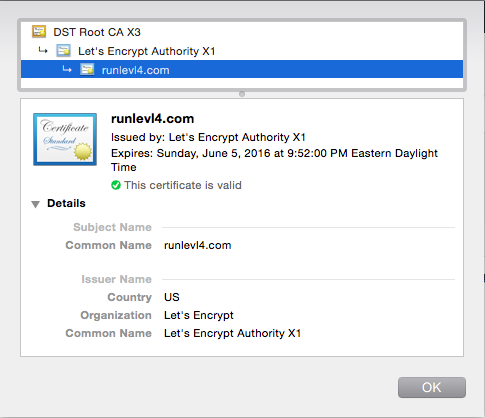
Task: Click OK to dismiss the certificate dialog
Action: (432, 387)
